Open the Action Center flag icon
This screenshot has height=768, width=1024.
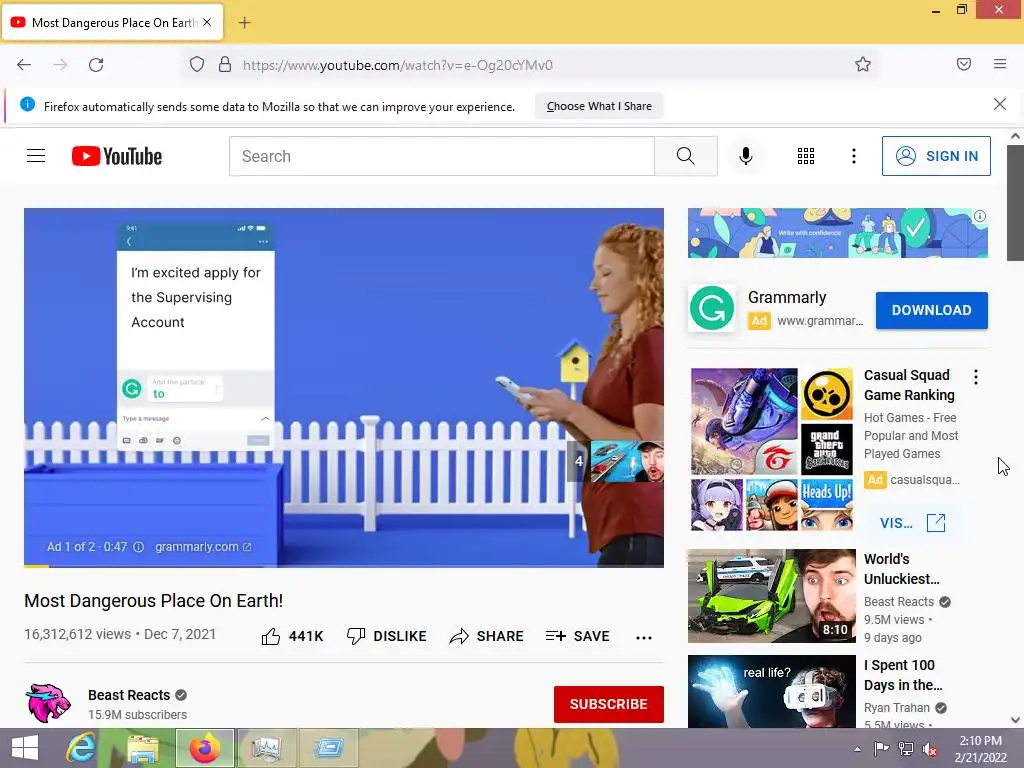coord(881,748)
